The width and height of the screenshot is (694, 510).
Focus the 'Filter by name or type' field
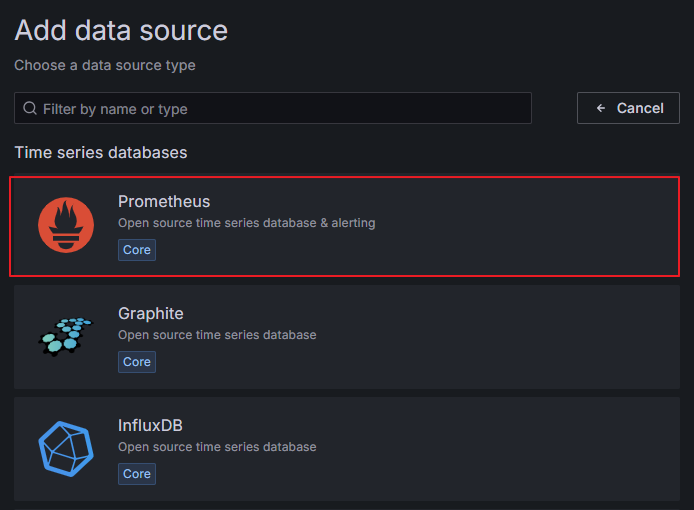point(280,108)
